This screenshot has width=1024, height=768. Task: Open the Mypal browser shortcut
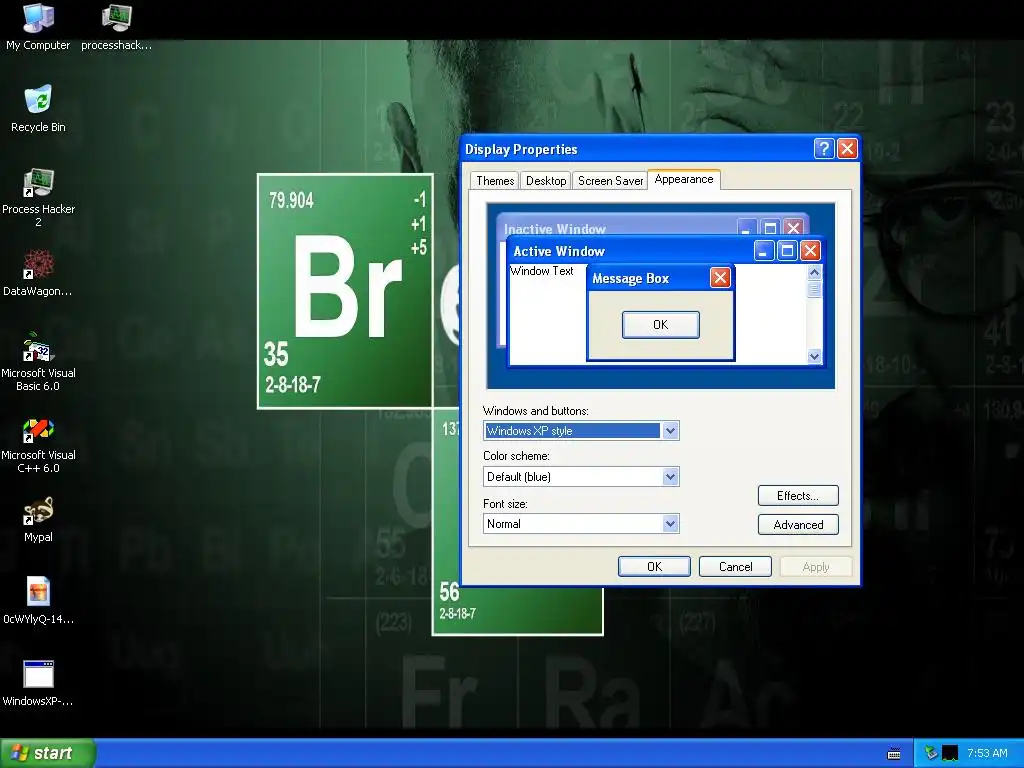[x=38, y=519]
